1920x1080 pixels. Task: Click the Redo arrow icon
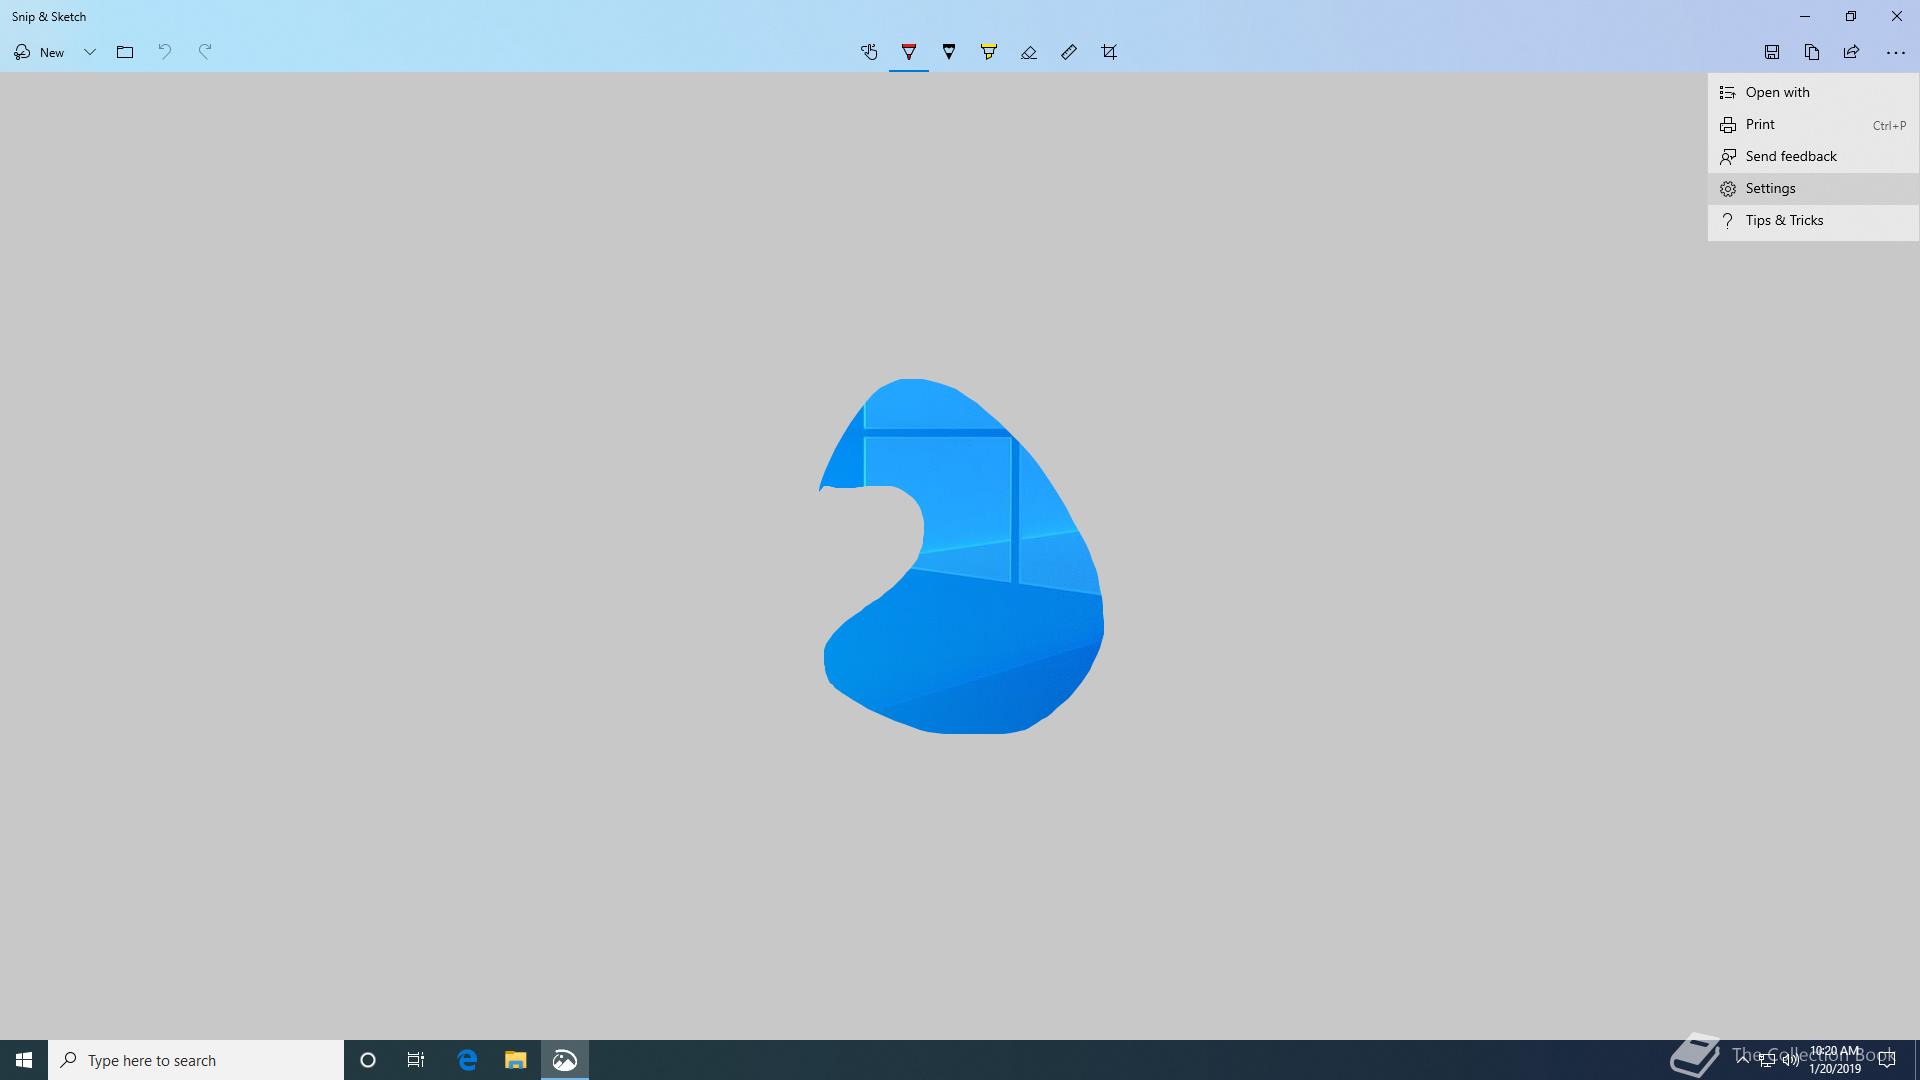[205, 52]
